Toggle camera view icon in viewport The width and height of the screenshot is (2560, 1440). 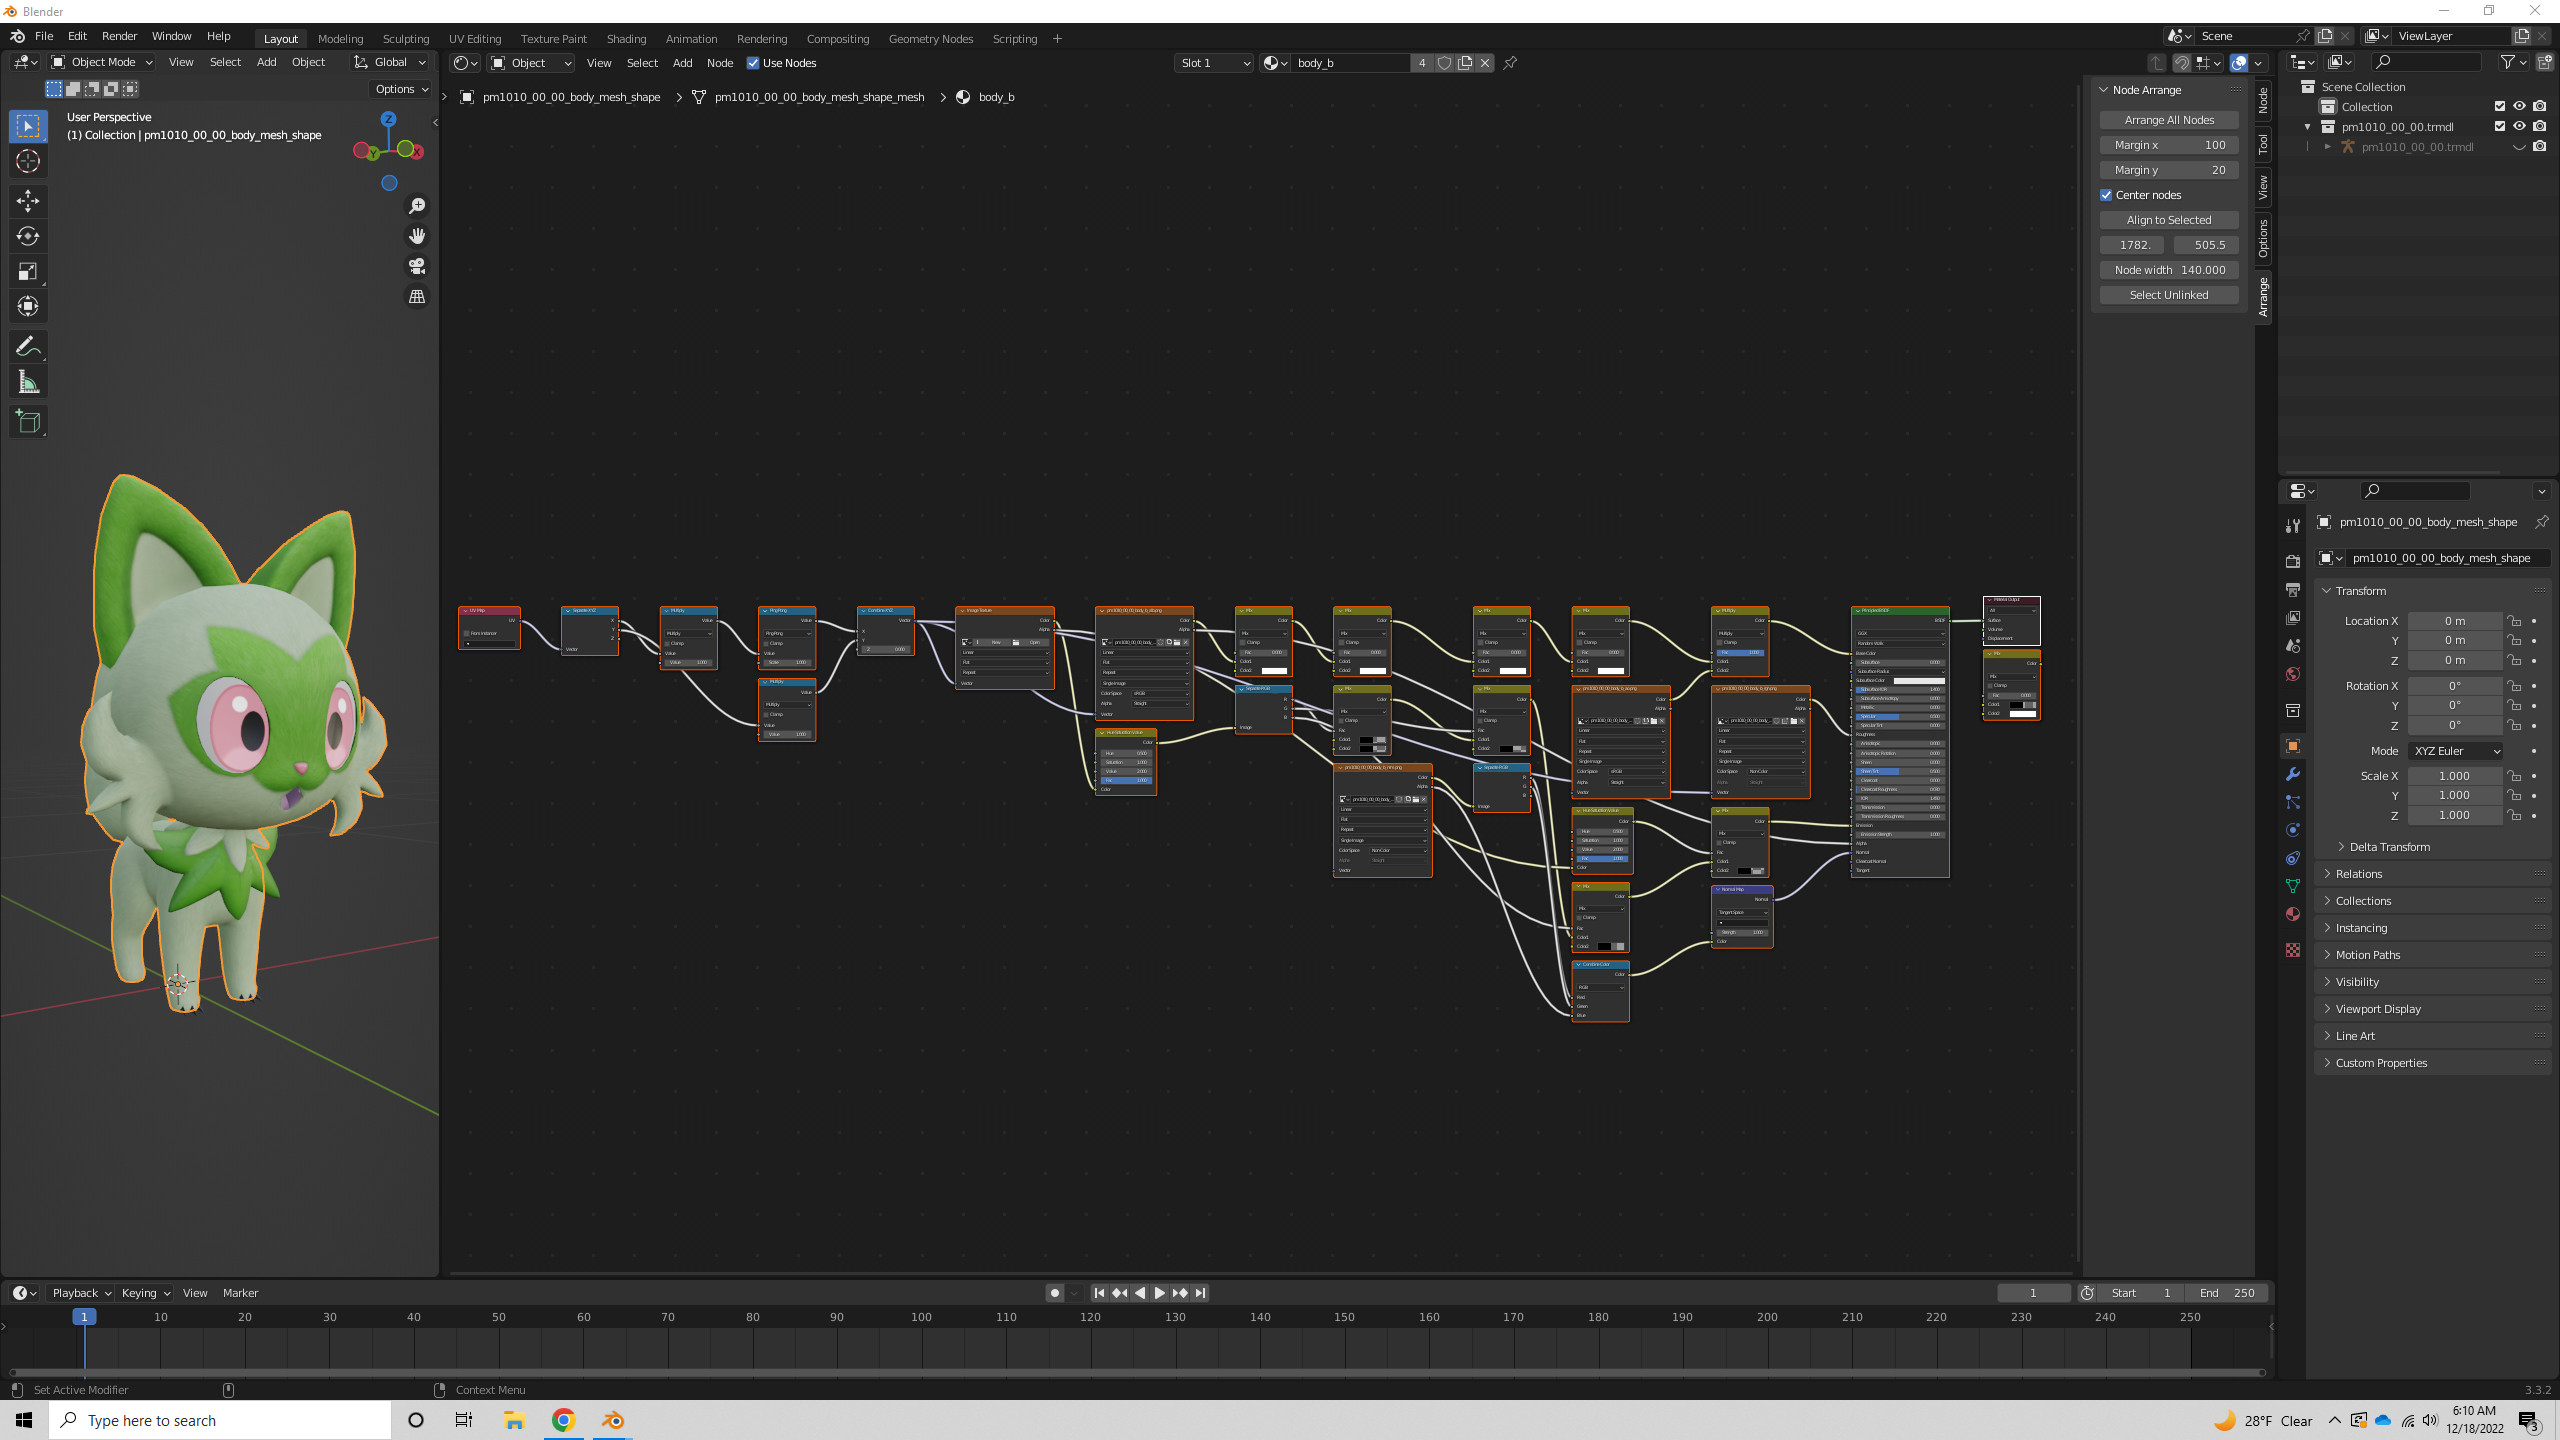point(417,266)
